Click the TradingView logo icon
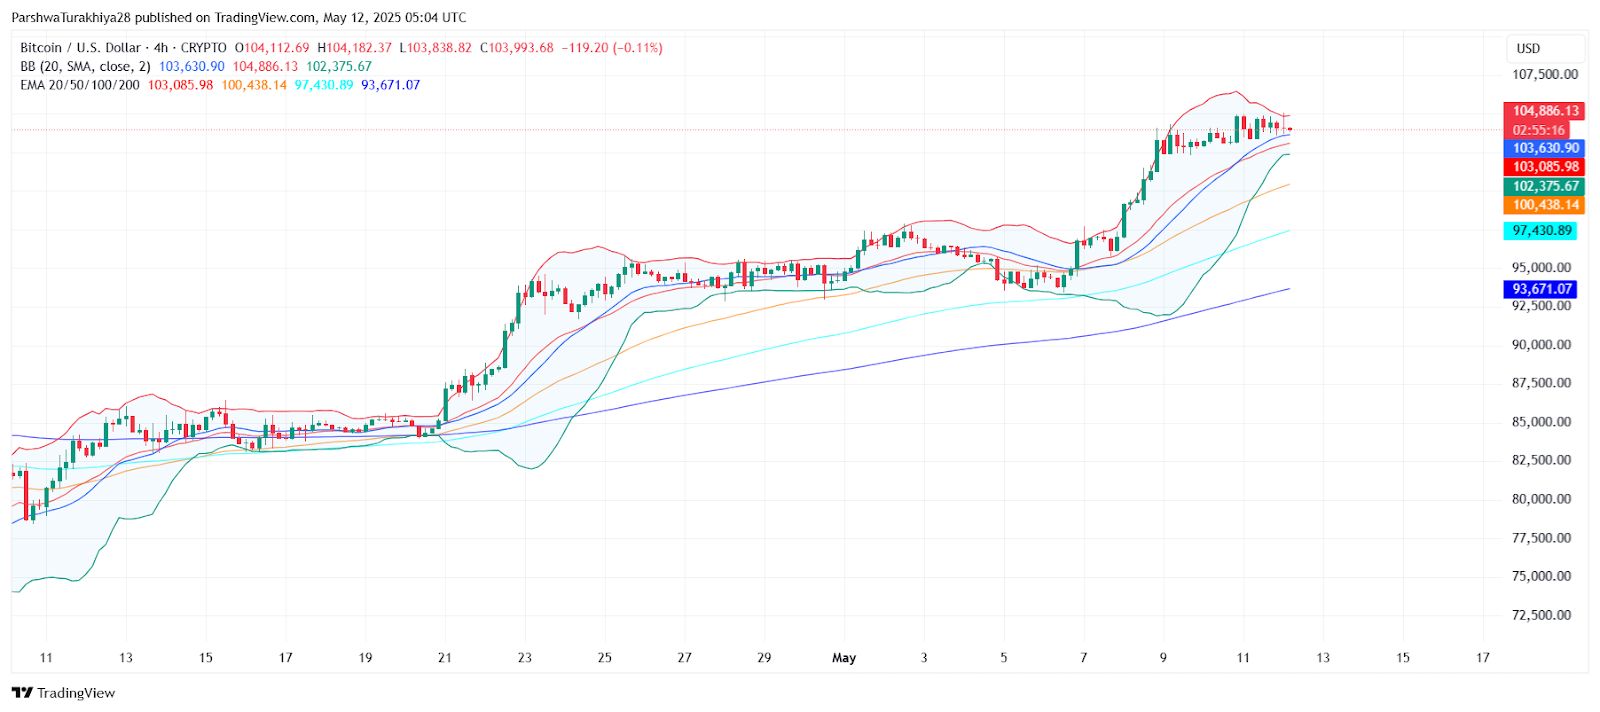 tap(22, 693)
